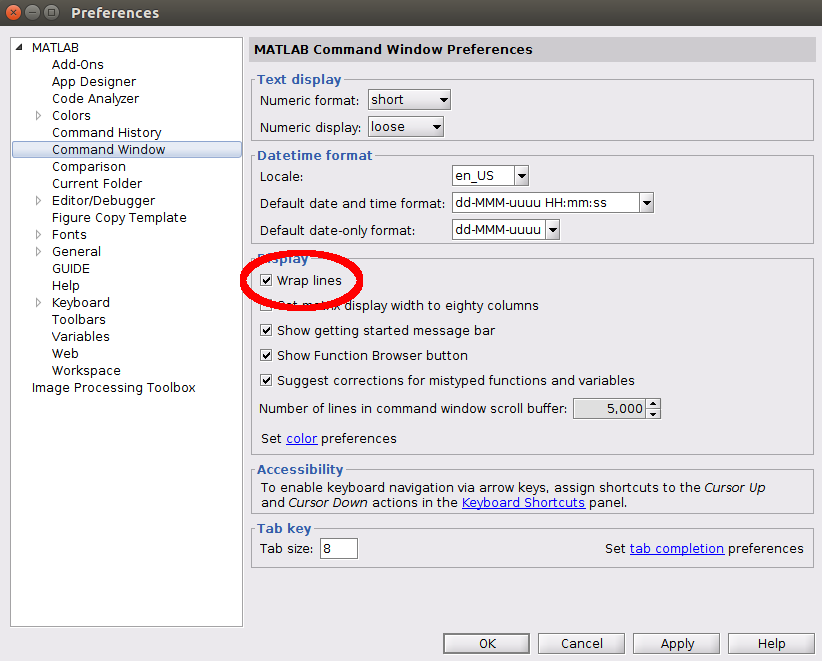Select Web preferences item
Image resolution: width=822 pixels, height=661 pixels.
pyautogui.click(x=65, y=353)
